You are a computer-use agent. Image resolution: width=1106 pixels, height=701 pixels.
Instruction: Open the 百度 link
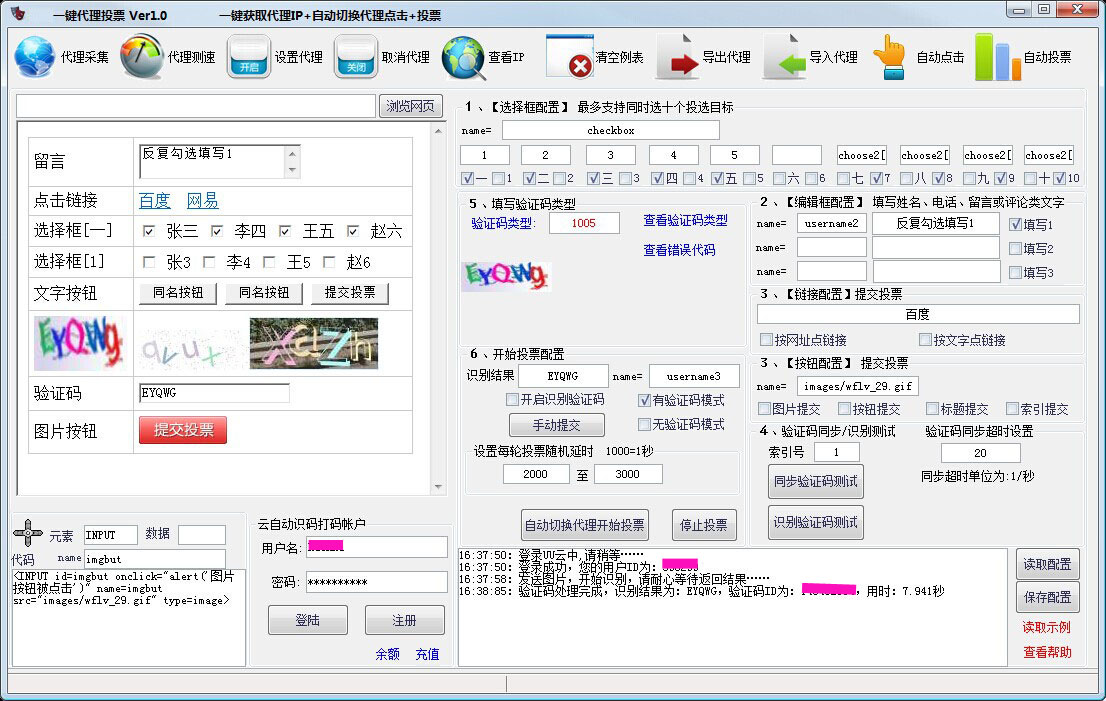coord(154,200)
